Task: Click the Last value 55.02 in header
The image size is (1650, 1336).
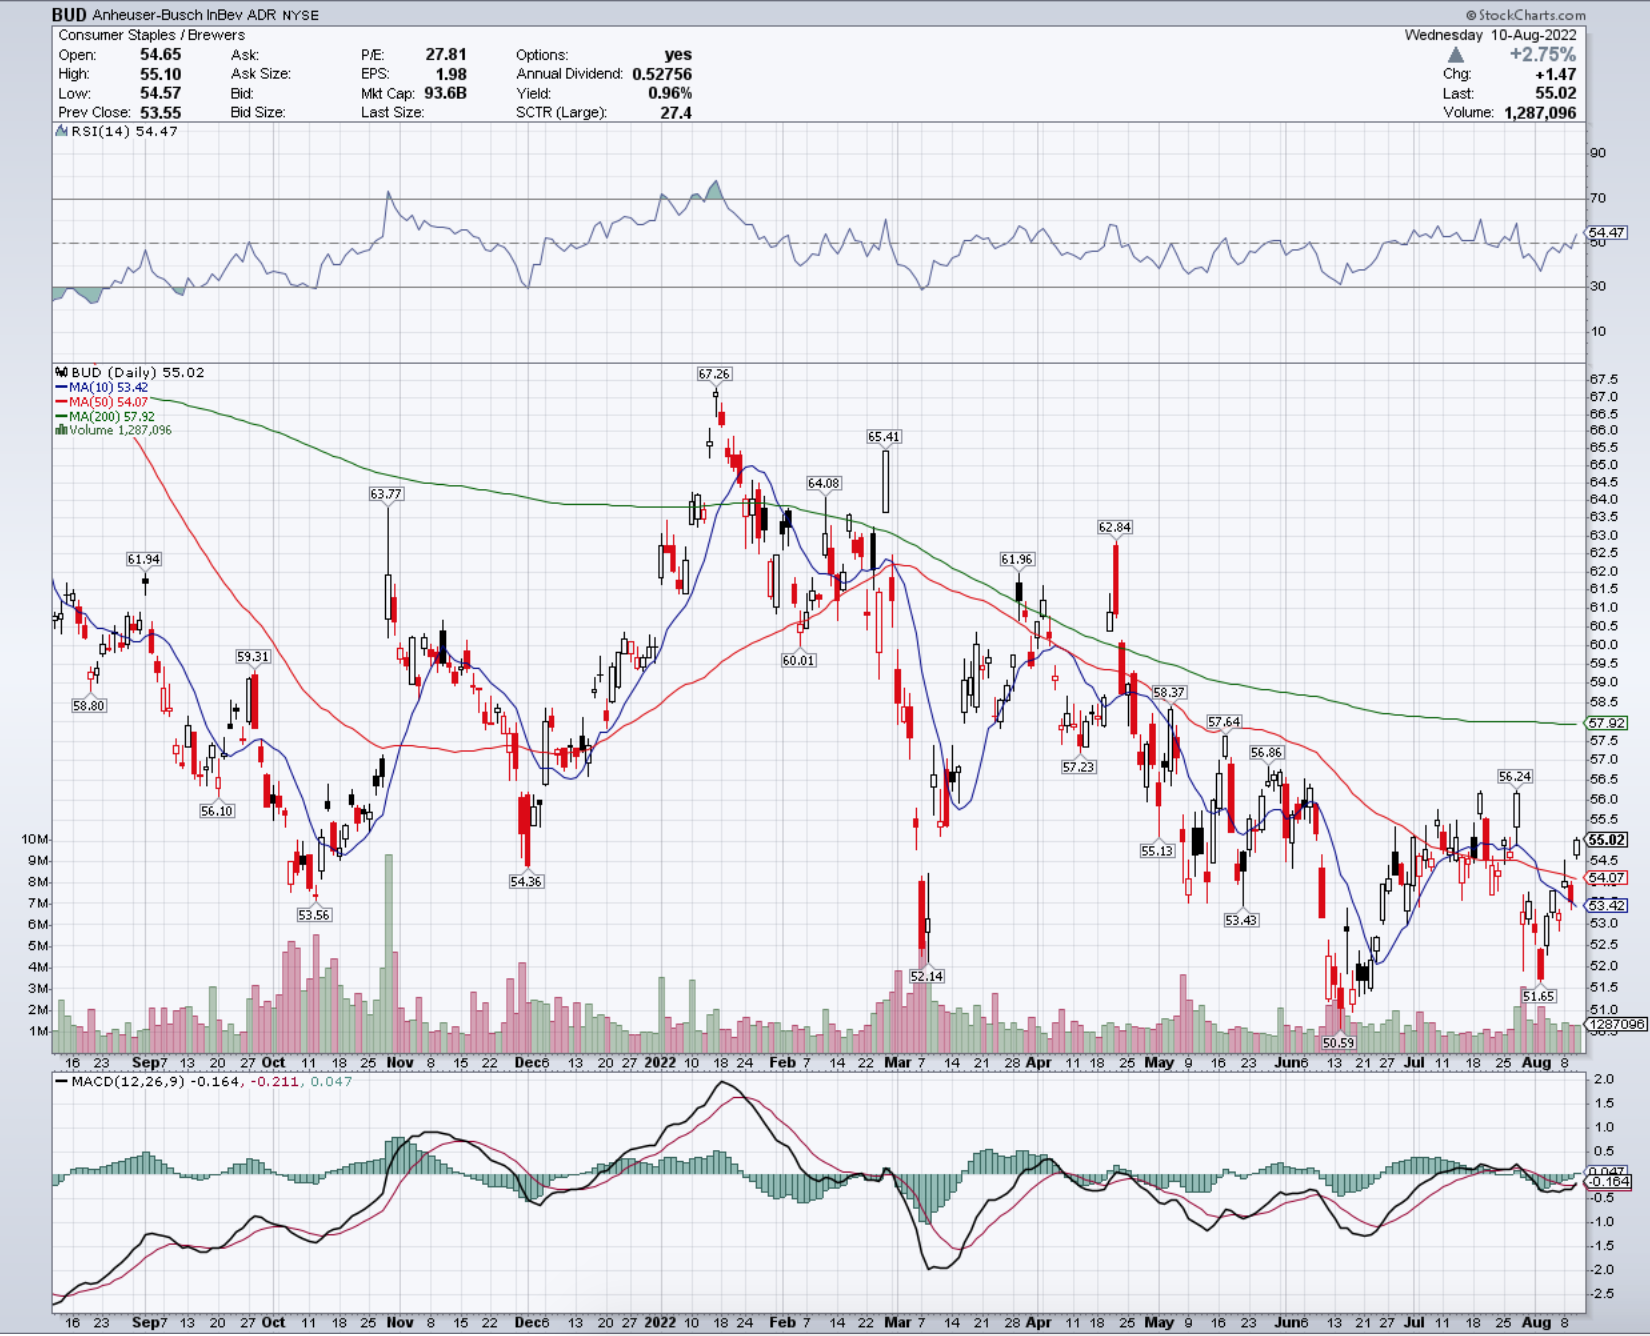Action: (x=1556, y=93)
